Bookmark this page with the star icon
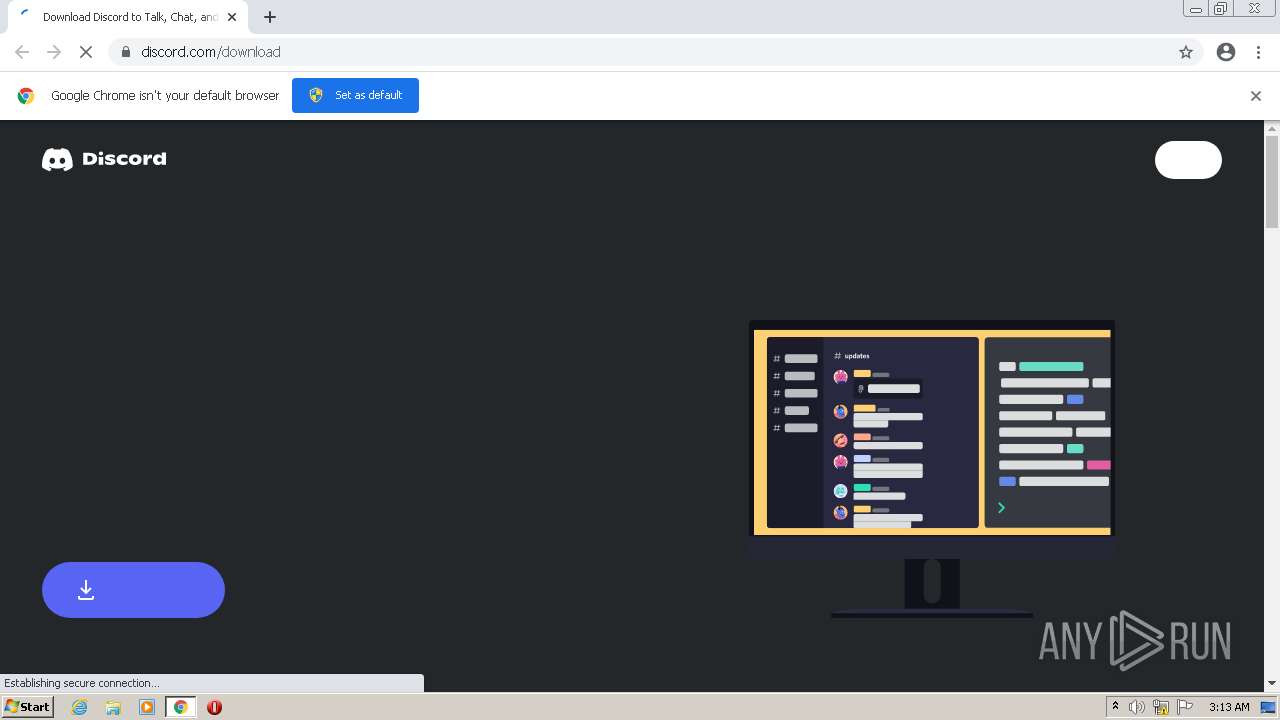 [x=1186, y=52]
